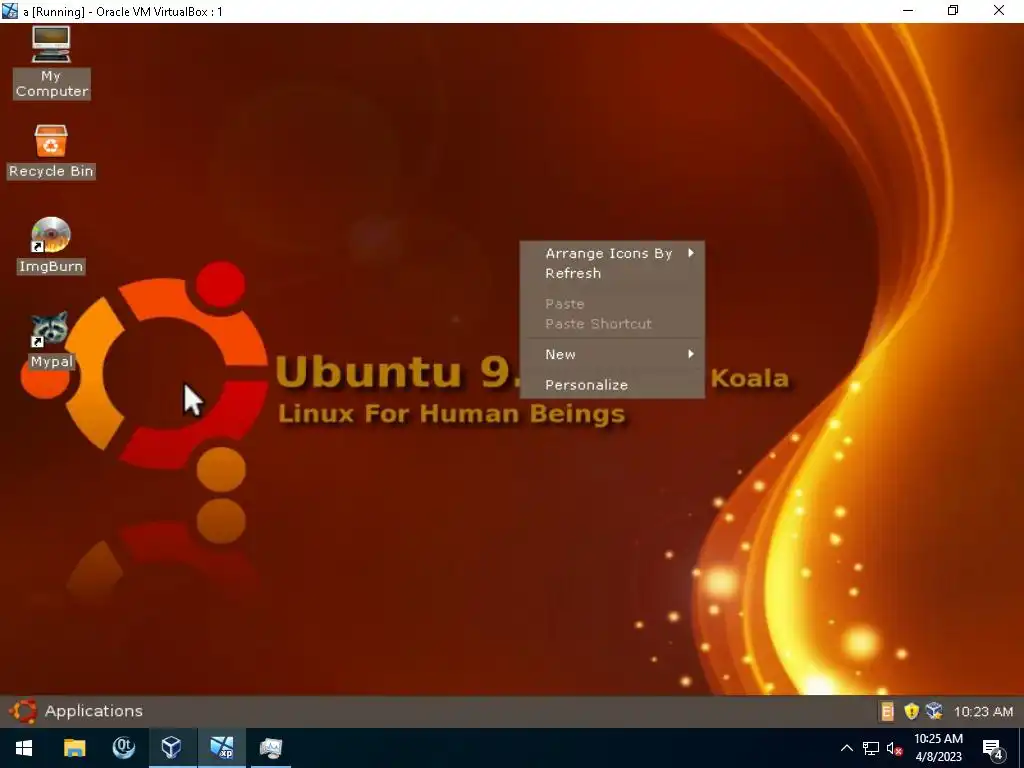Click the host network status tray icon
The image size is (1024, 768).
(x=871, y=748)
